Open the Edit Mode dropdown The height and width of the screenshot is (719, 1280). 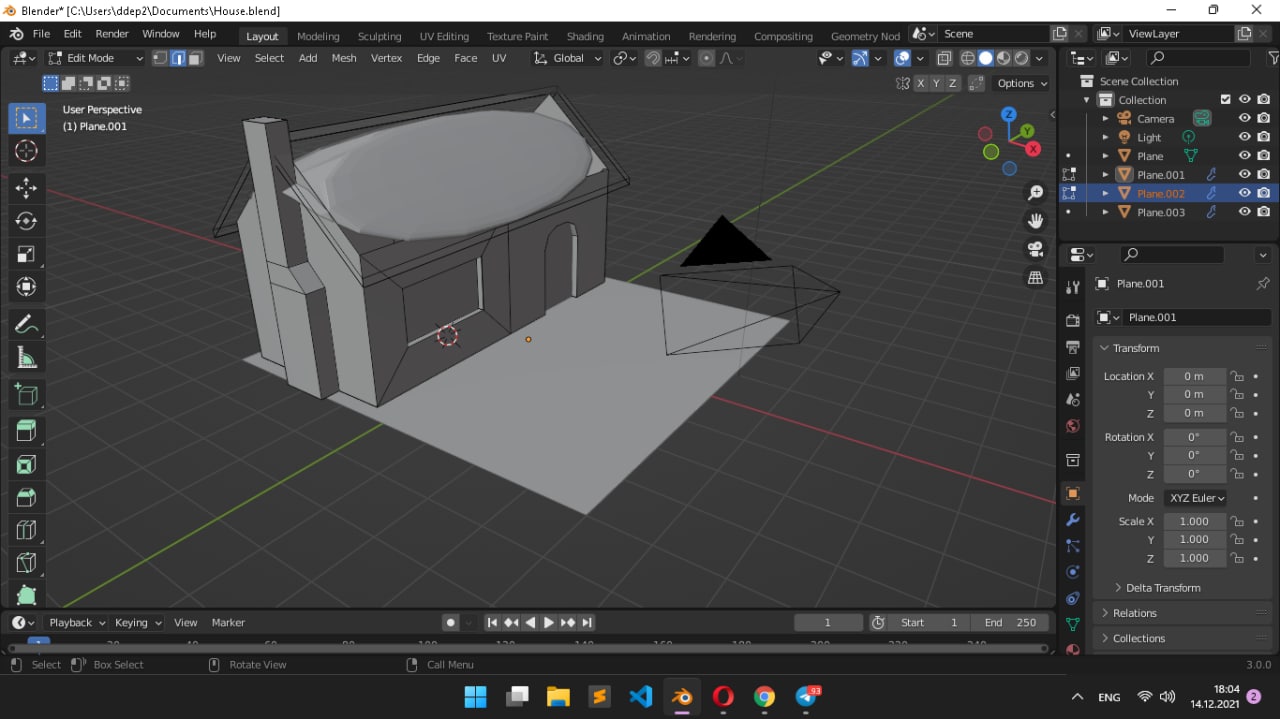click(x=96, y=58)
